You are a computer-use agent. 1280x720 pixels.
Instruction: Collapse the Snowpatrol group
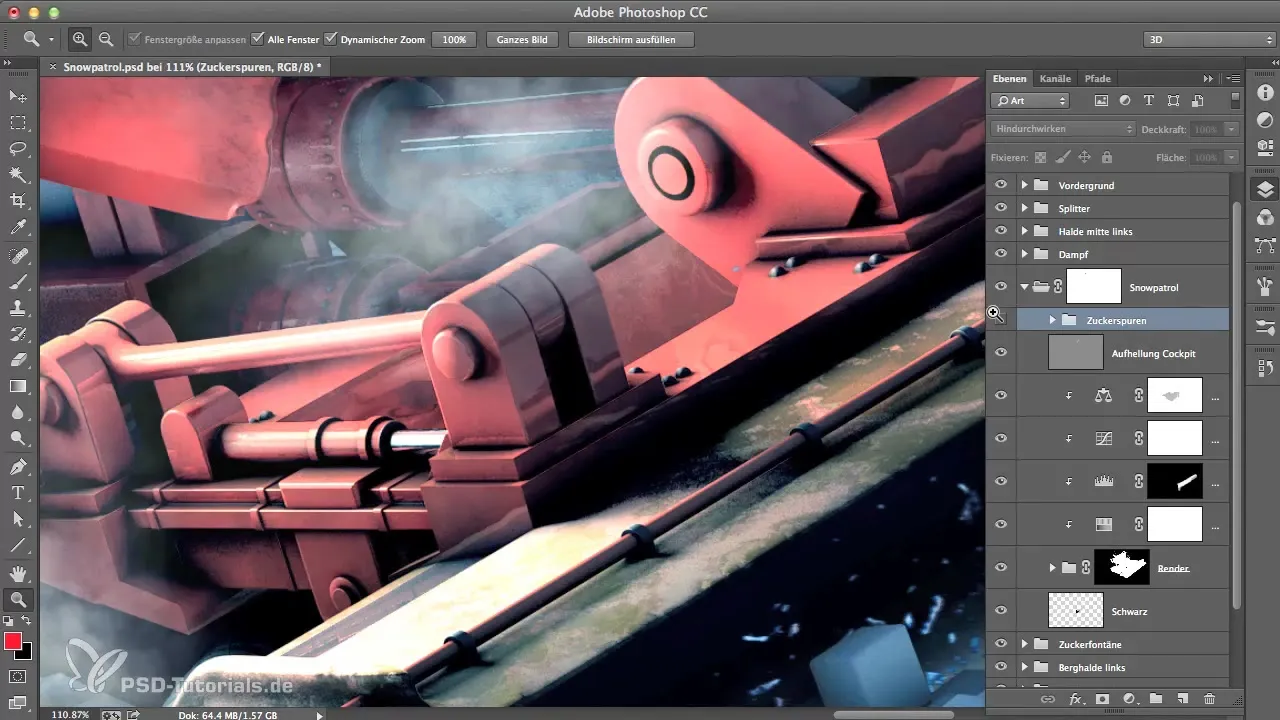tap(1024, 287)
